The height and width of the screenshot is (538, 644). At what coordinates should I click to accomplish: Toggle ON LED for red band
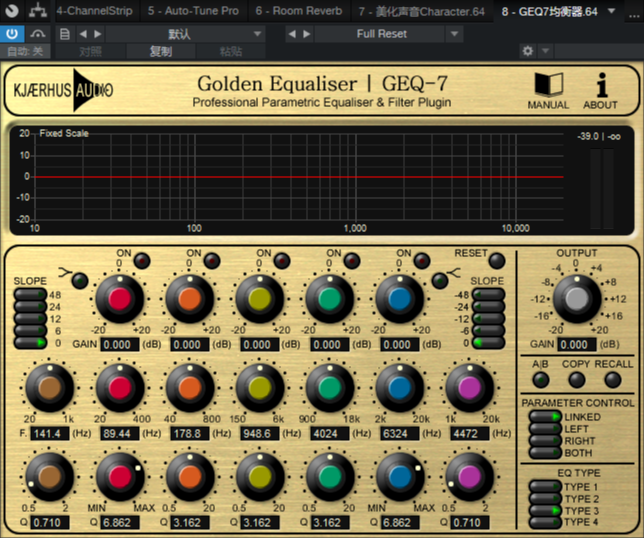(142, 260)
